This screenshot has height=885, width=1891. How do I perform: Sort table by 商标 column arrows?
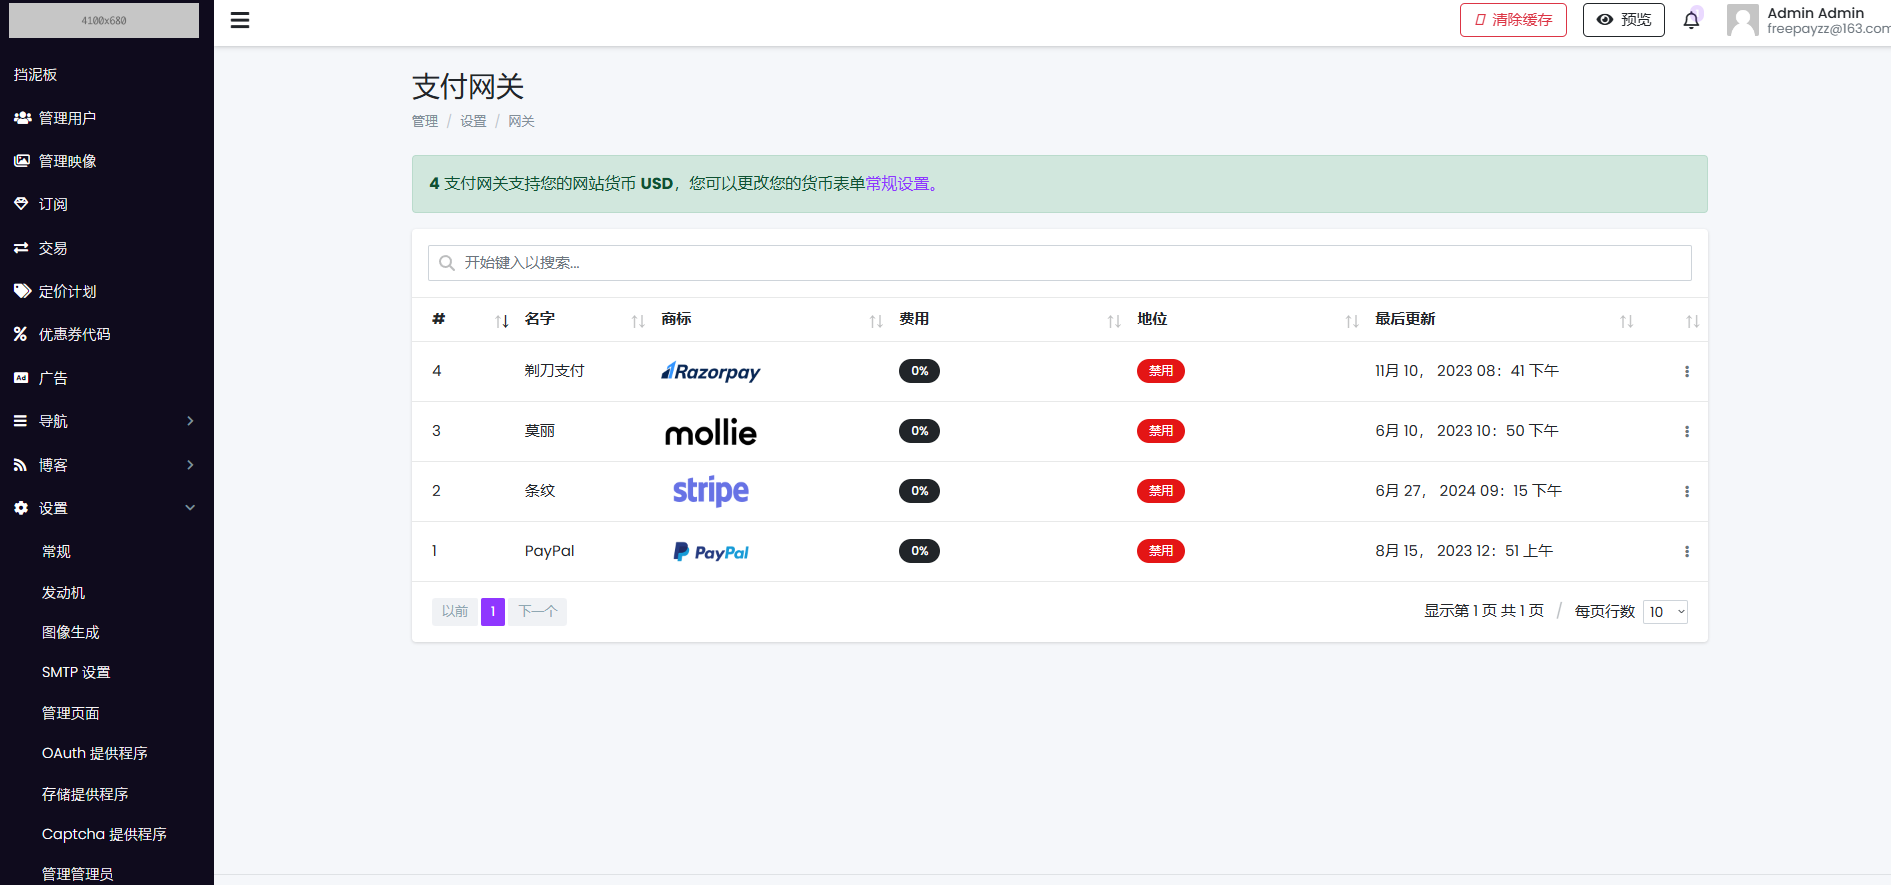coord(876,321)
